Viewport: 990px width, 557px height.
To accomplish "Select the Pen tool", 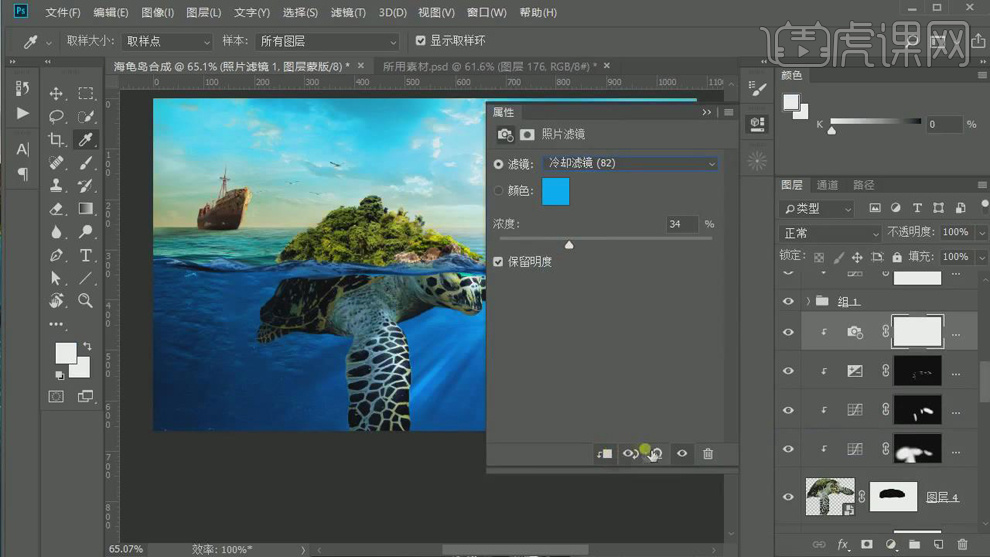I will tap(57, 255).
